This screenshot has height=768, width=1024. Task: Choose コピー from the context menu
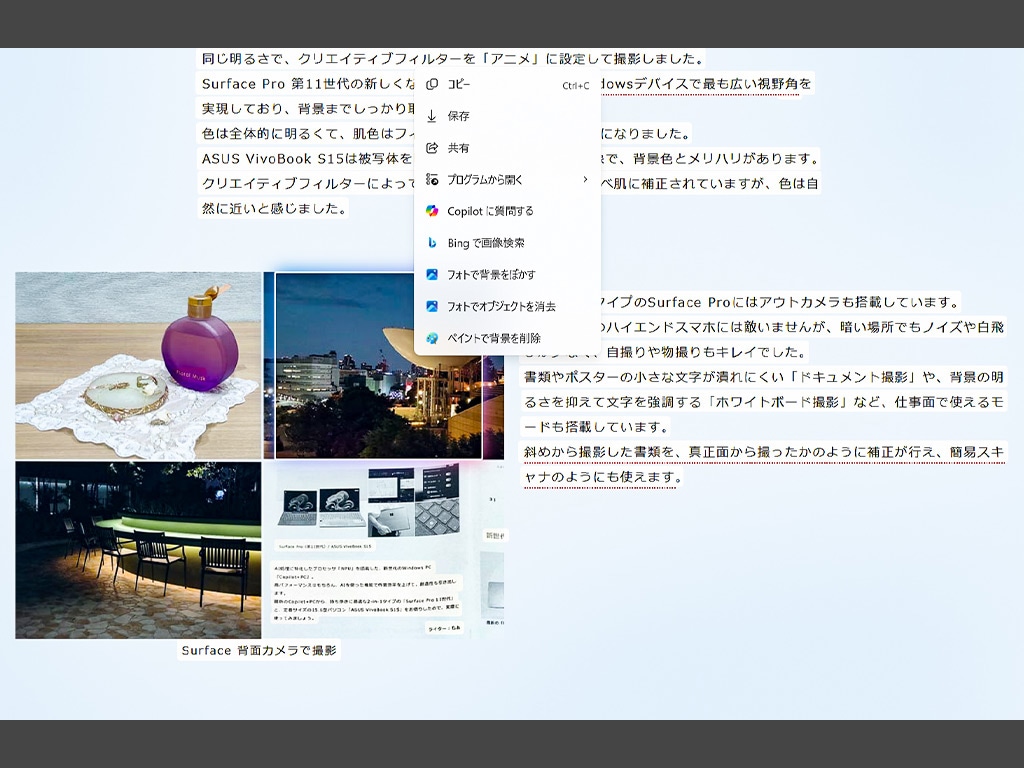(507, 84)
